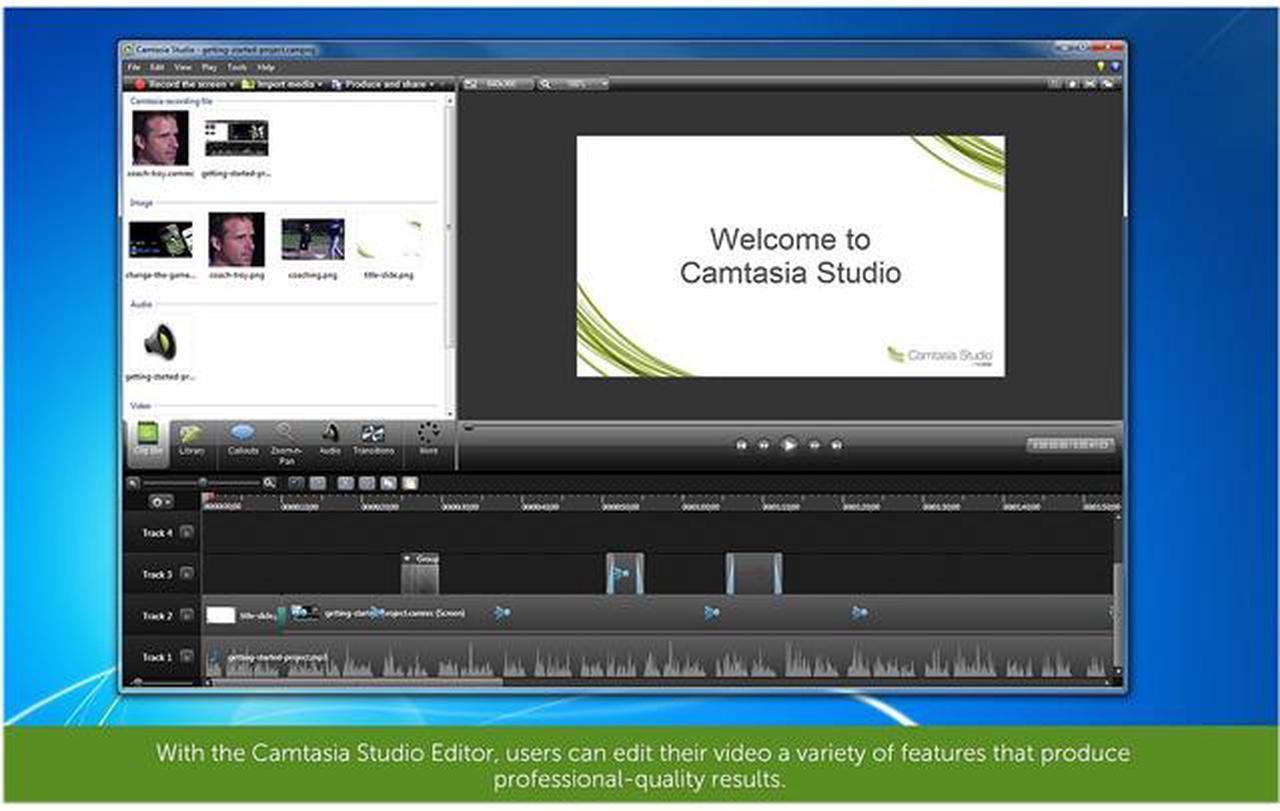
Task: Click the sixth edit button on timeline toolbar
Action: point(409,483)
